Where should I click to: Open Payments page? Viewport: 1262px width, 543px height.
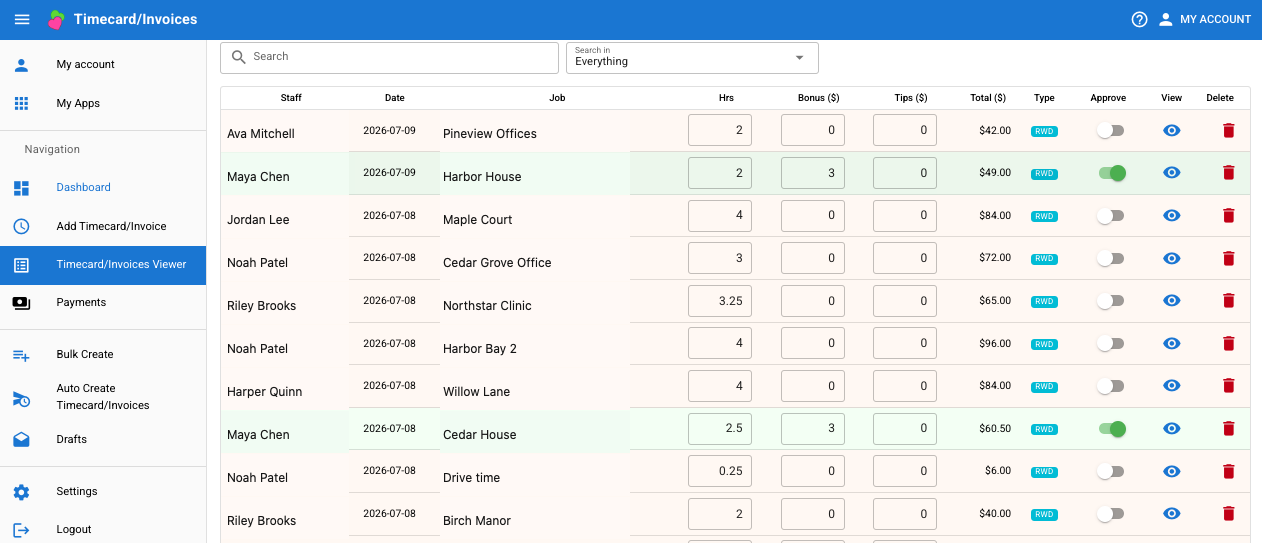coord(103,303)
